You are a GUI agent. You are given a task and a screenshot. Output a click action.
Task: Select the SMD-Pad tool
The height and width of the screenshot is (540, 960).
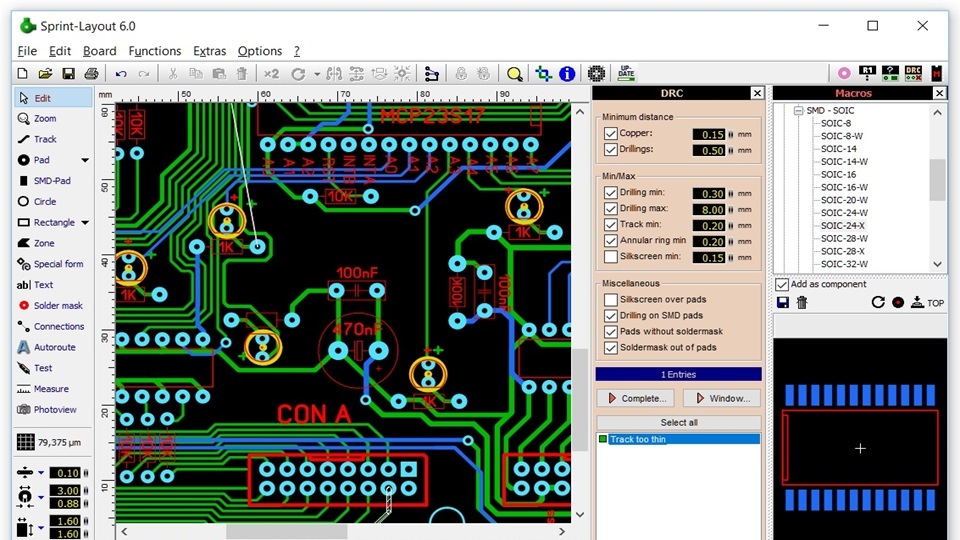(44, 181)
